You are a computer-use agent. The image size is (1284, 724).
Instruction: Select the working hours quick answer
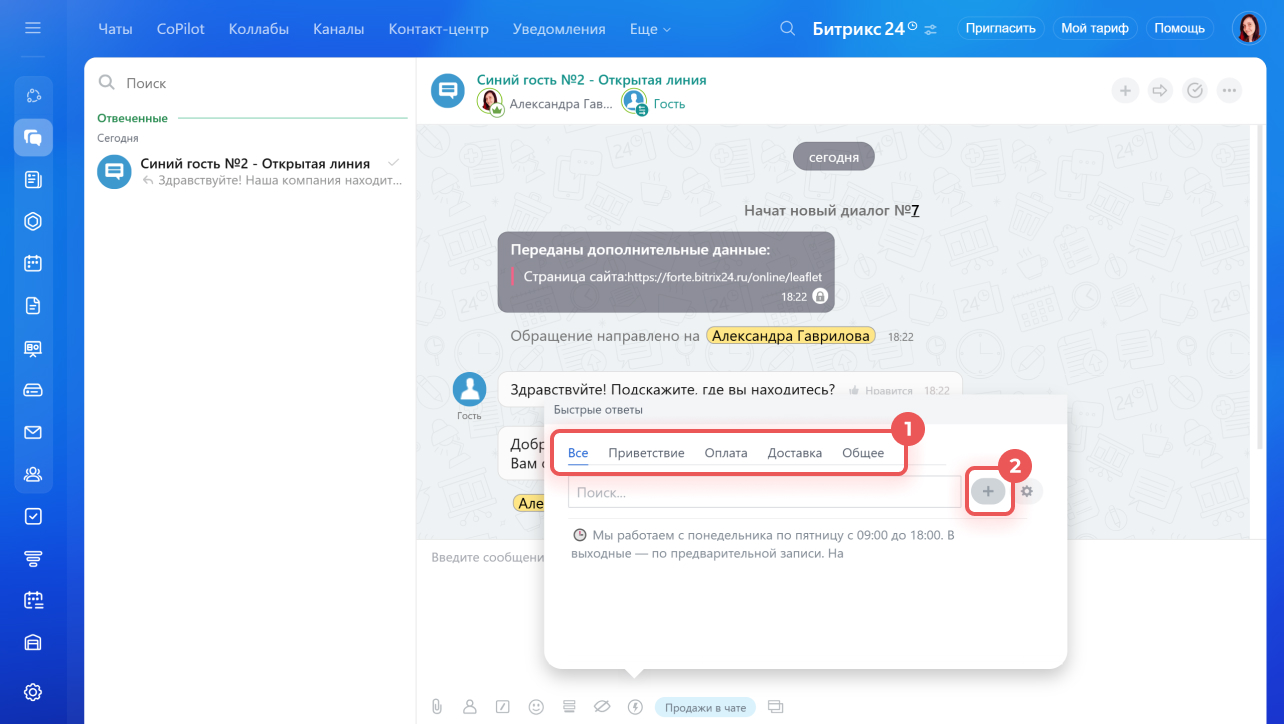tap(764, 543)
